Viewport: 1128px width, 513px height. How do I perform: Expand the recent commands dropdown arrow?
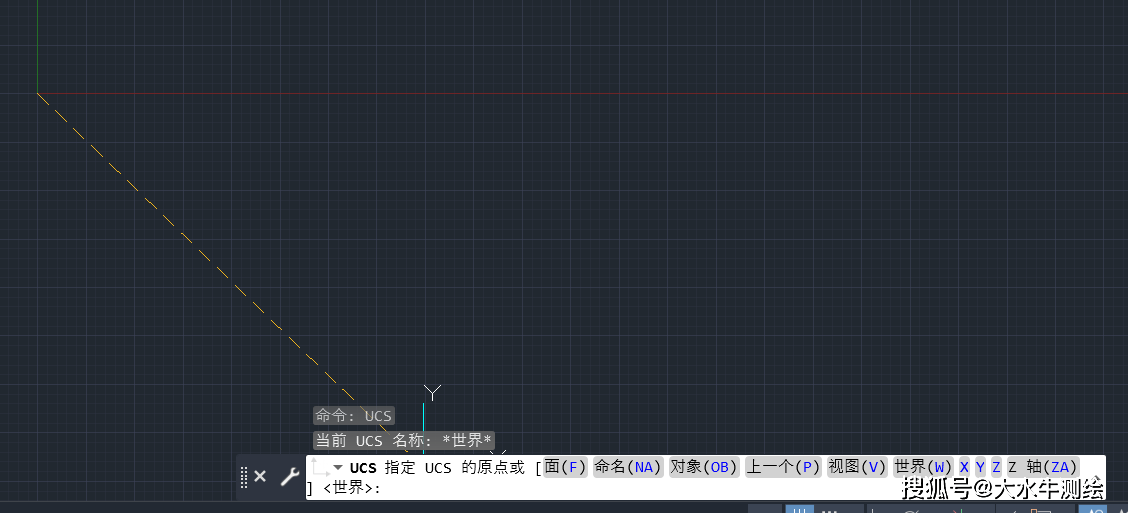click(338, 468)
